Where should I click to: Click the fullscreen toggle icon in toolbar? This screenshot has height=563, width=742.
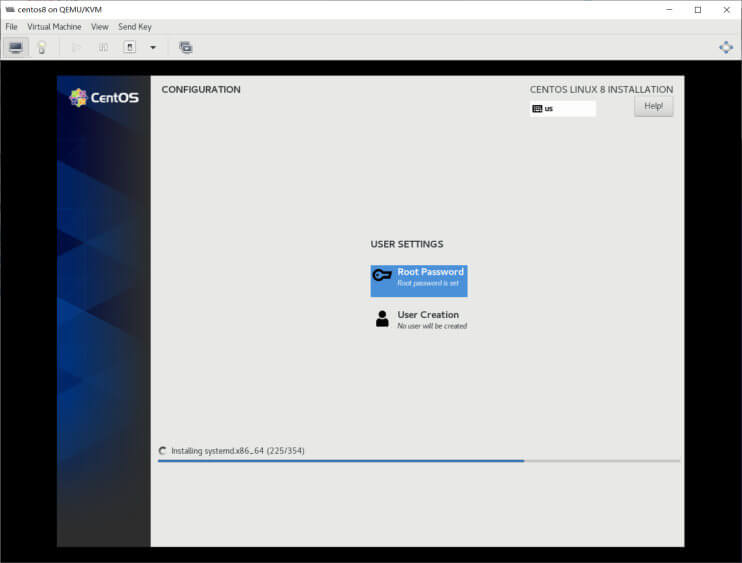coord(726,47)
